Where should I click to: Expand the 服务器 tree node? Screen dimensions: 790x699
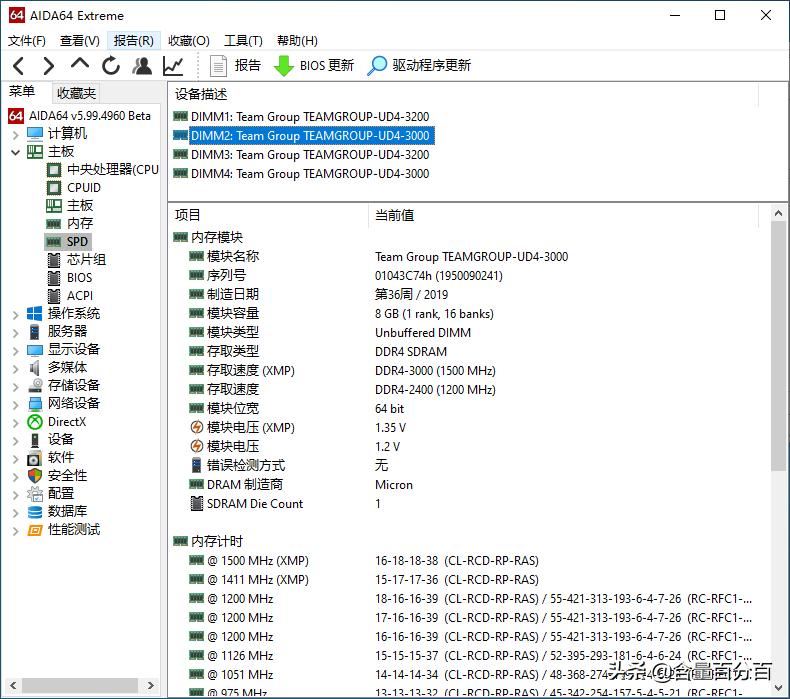(x=16, y=333)
